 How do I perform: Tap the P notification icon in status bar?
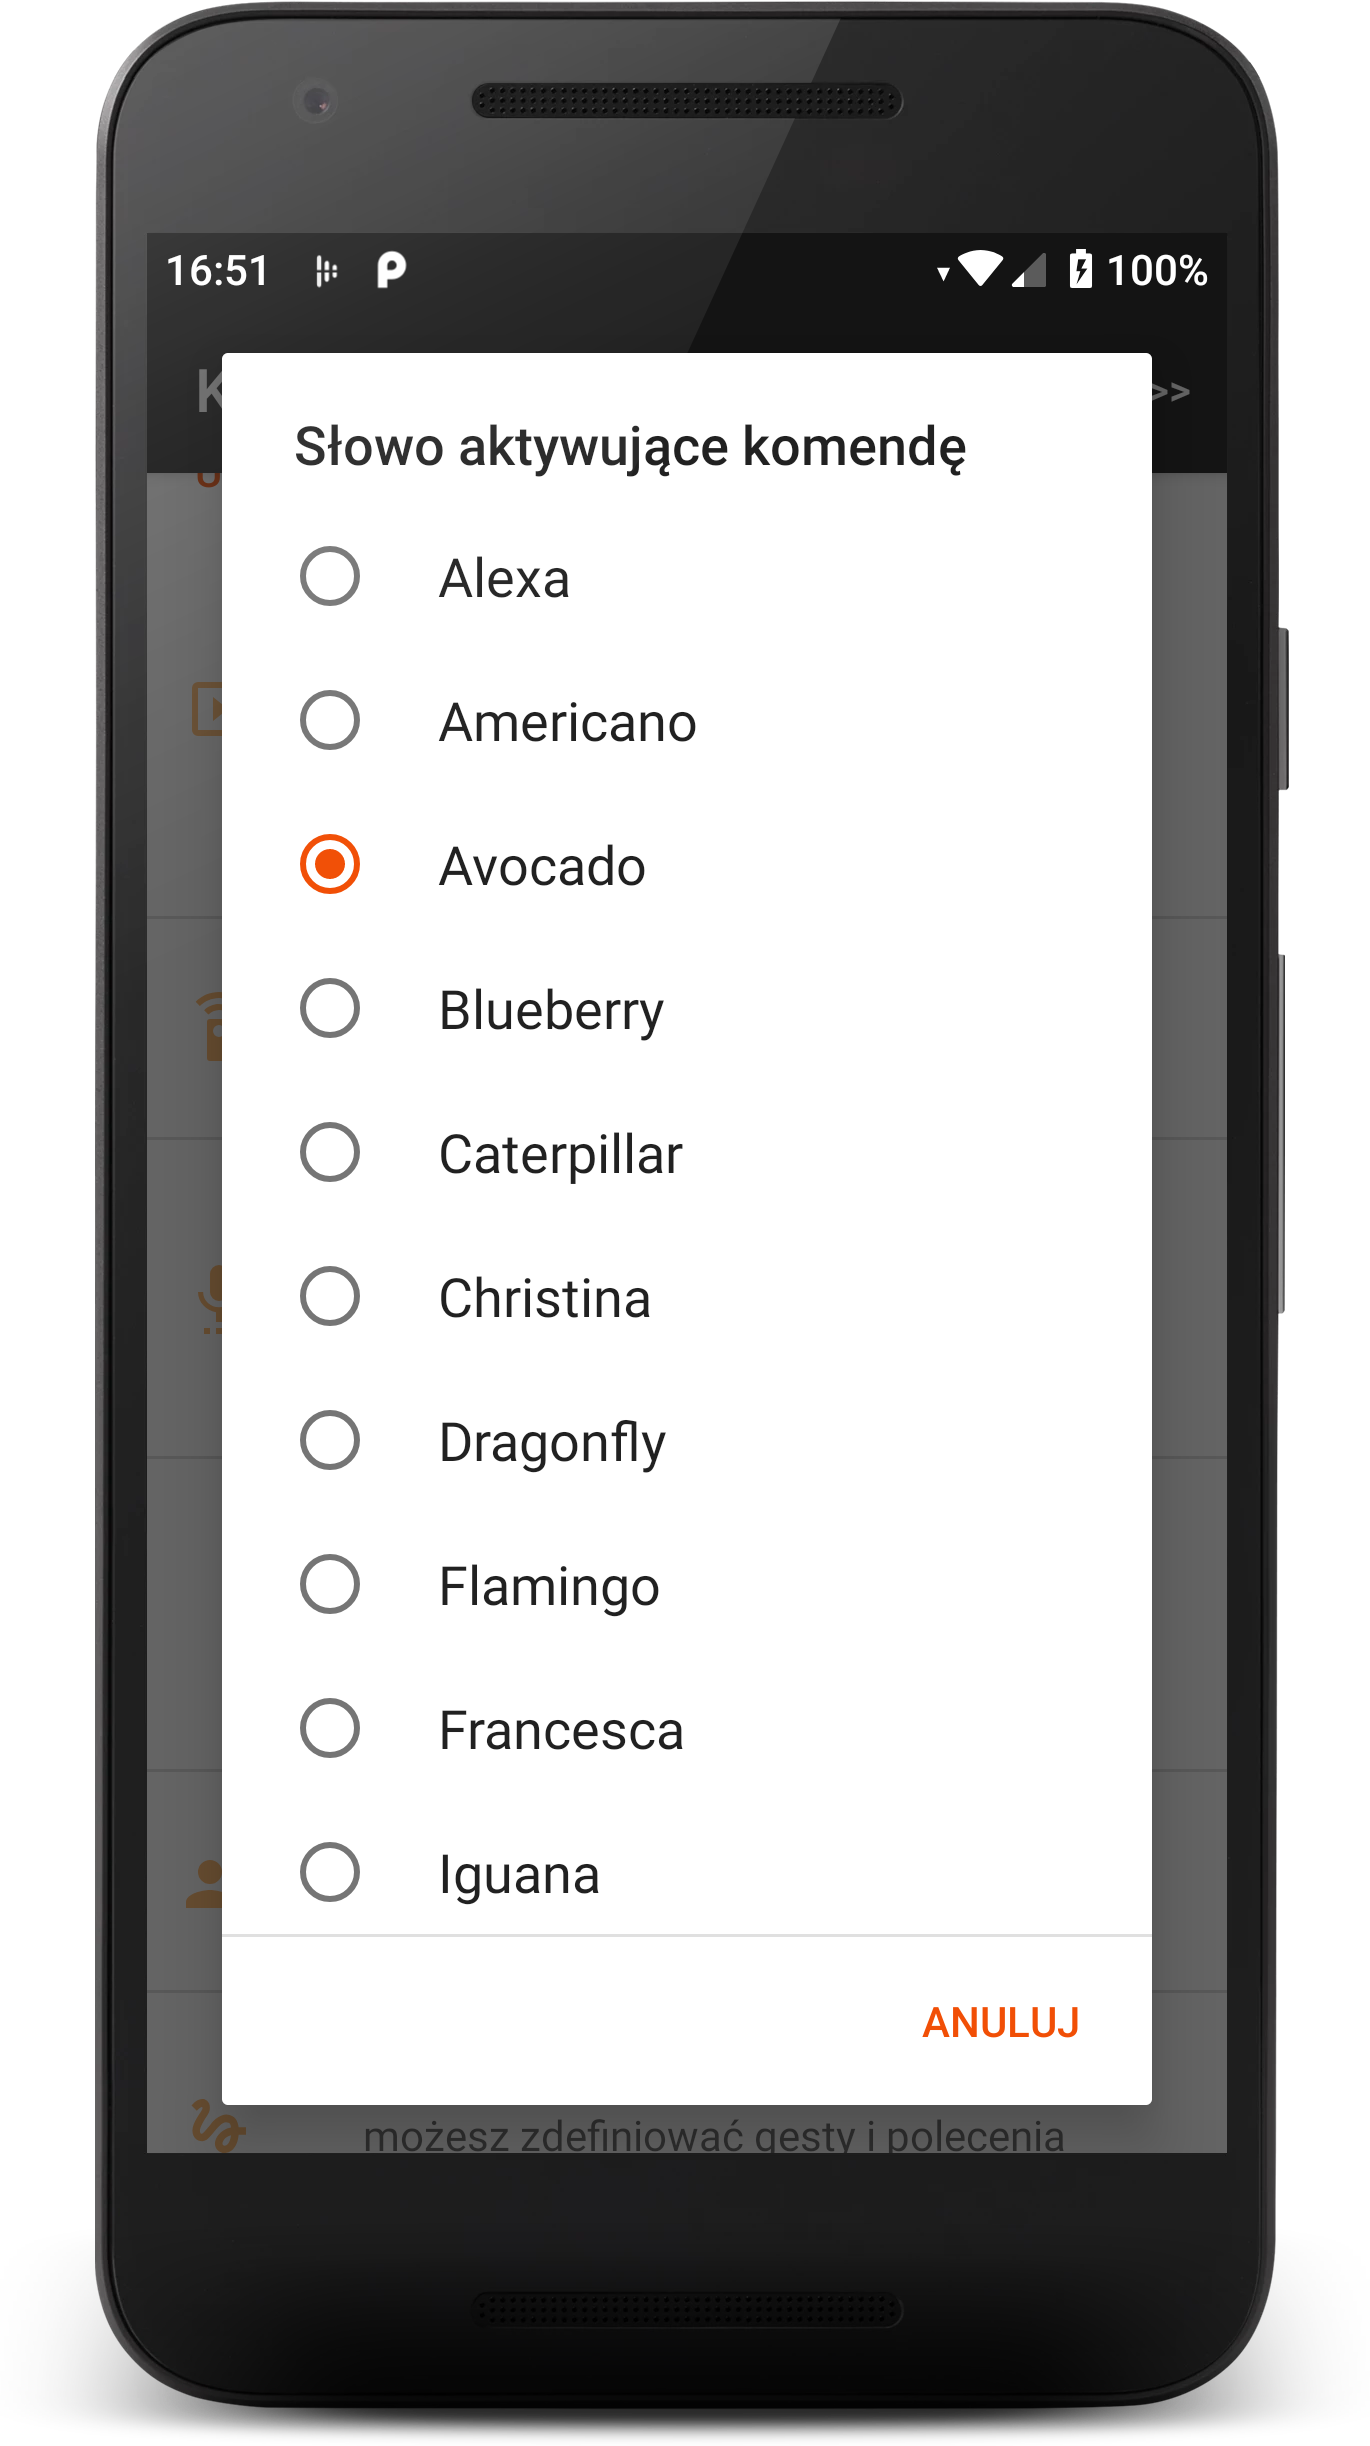click(x=391, y=270)
